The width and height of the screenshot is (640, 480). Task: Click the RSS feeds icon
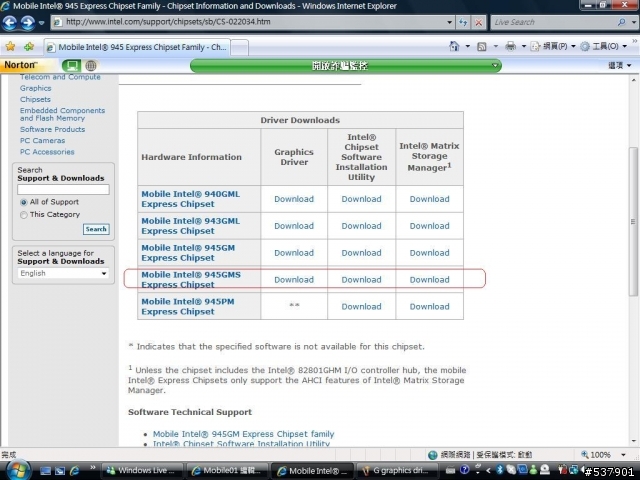482,47
